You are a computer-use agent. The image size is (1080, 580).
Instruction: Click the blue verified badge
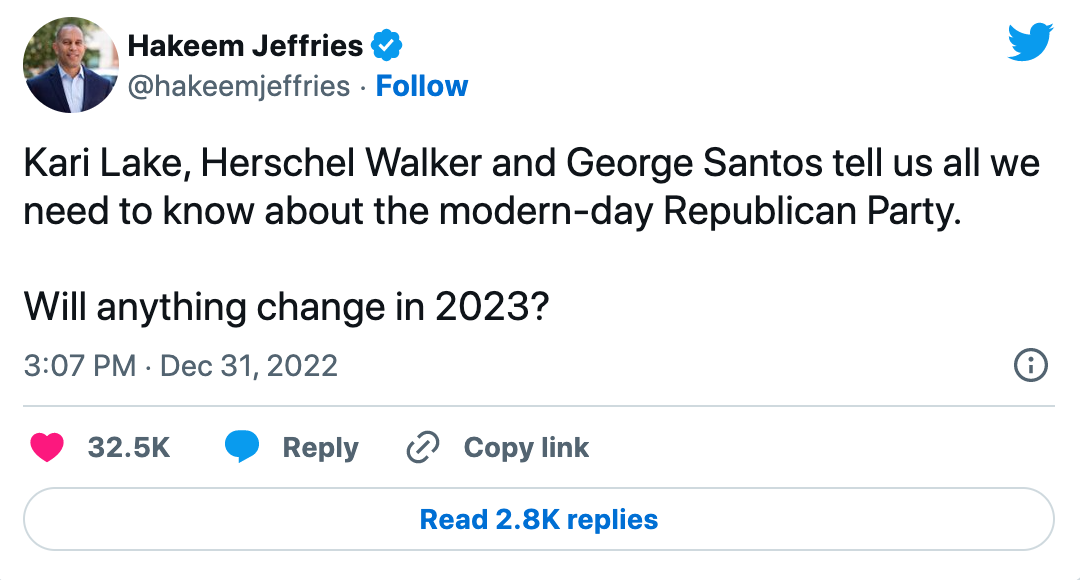click(386, 45)
